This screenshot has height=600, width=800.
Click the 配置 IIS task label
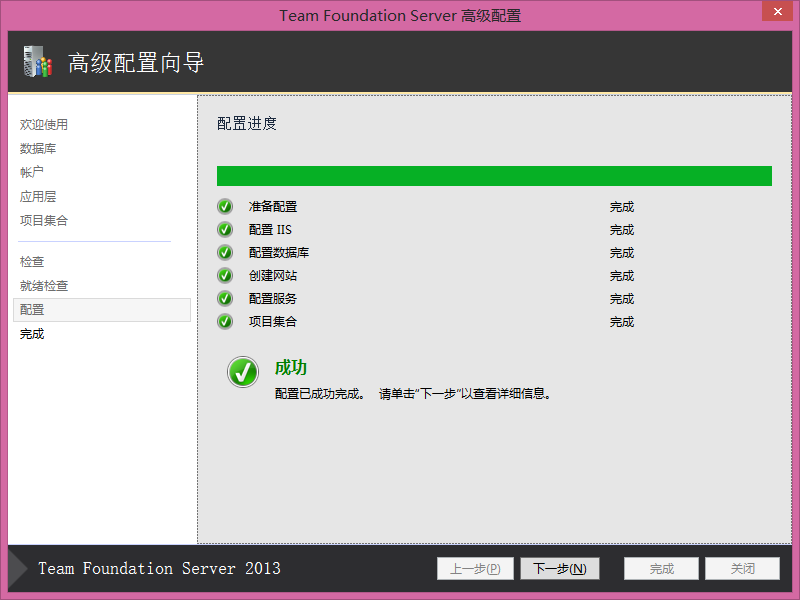tap(270, 230)
